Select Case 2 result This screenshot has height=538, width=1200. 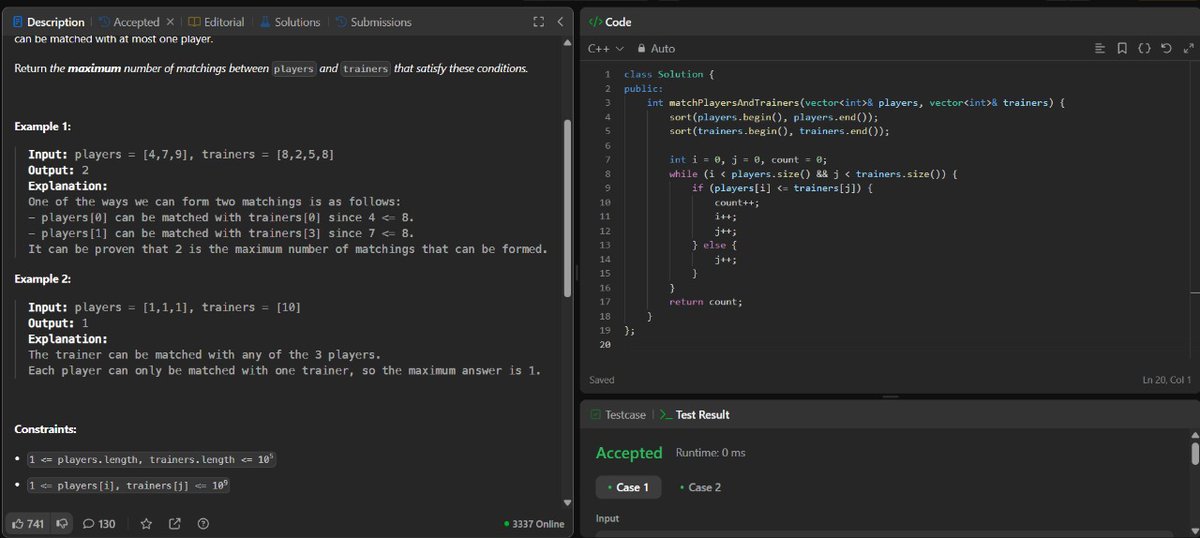coord(700,487)
